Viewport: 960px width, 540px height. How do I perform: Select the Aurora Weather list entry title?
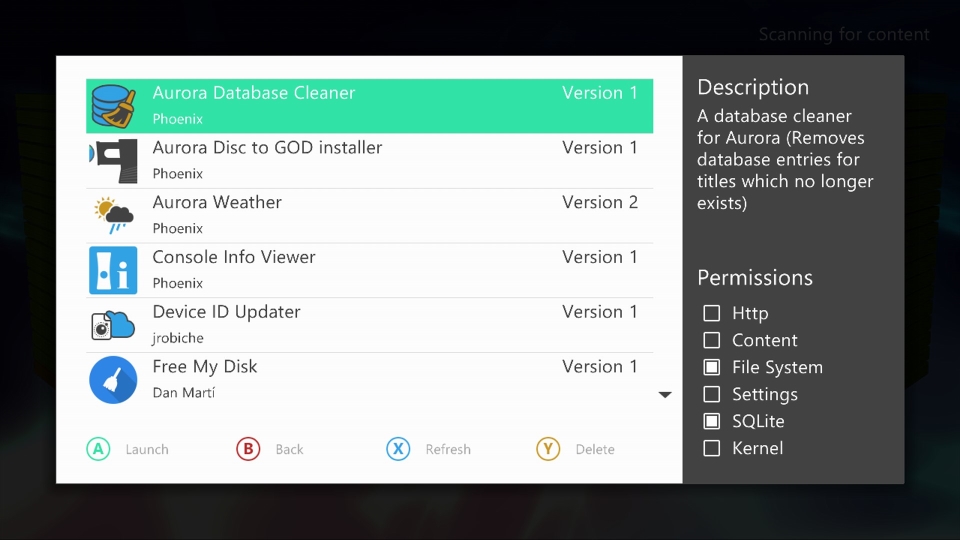coord(217,202)
